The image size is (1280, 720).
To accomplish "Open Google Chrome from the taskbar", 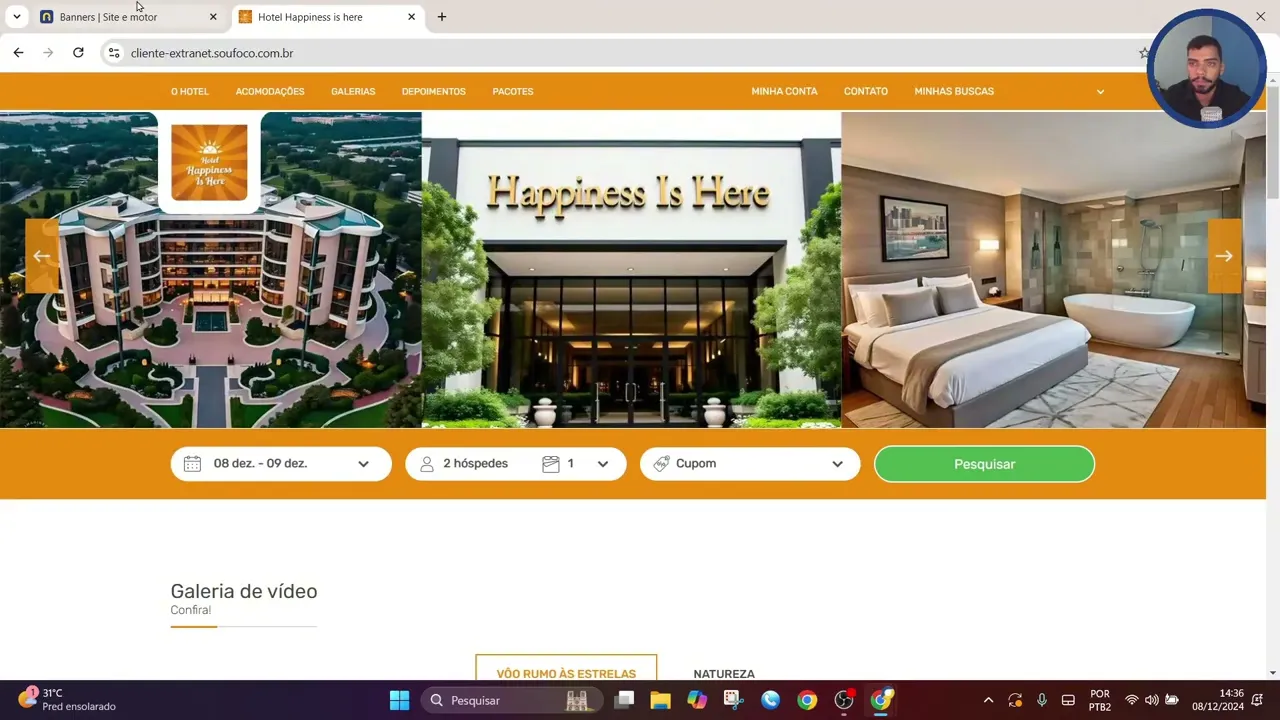I will click(807, 700).
